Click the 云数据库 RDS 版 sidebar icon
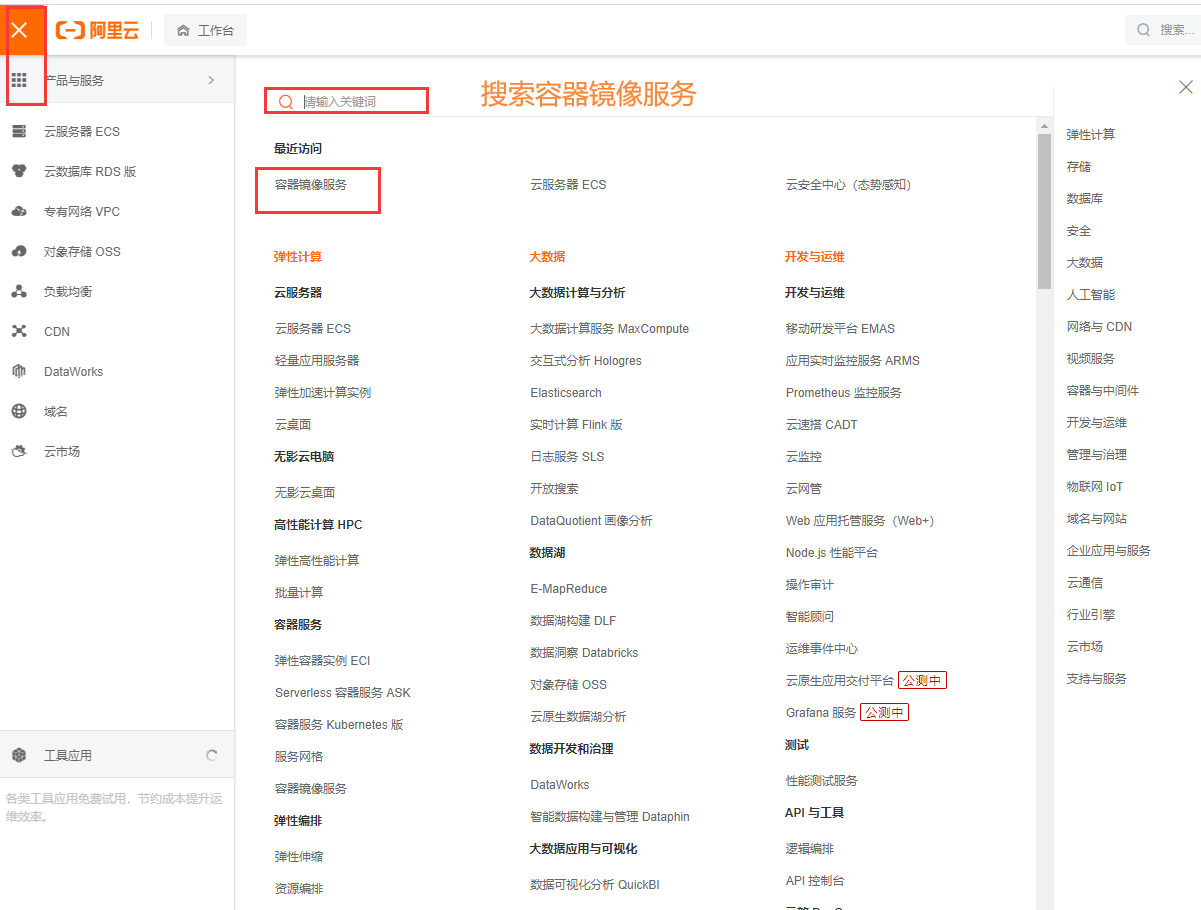The width and height of the screenshot is (1201, 910). tap(19, 171)
